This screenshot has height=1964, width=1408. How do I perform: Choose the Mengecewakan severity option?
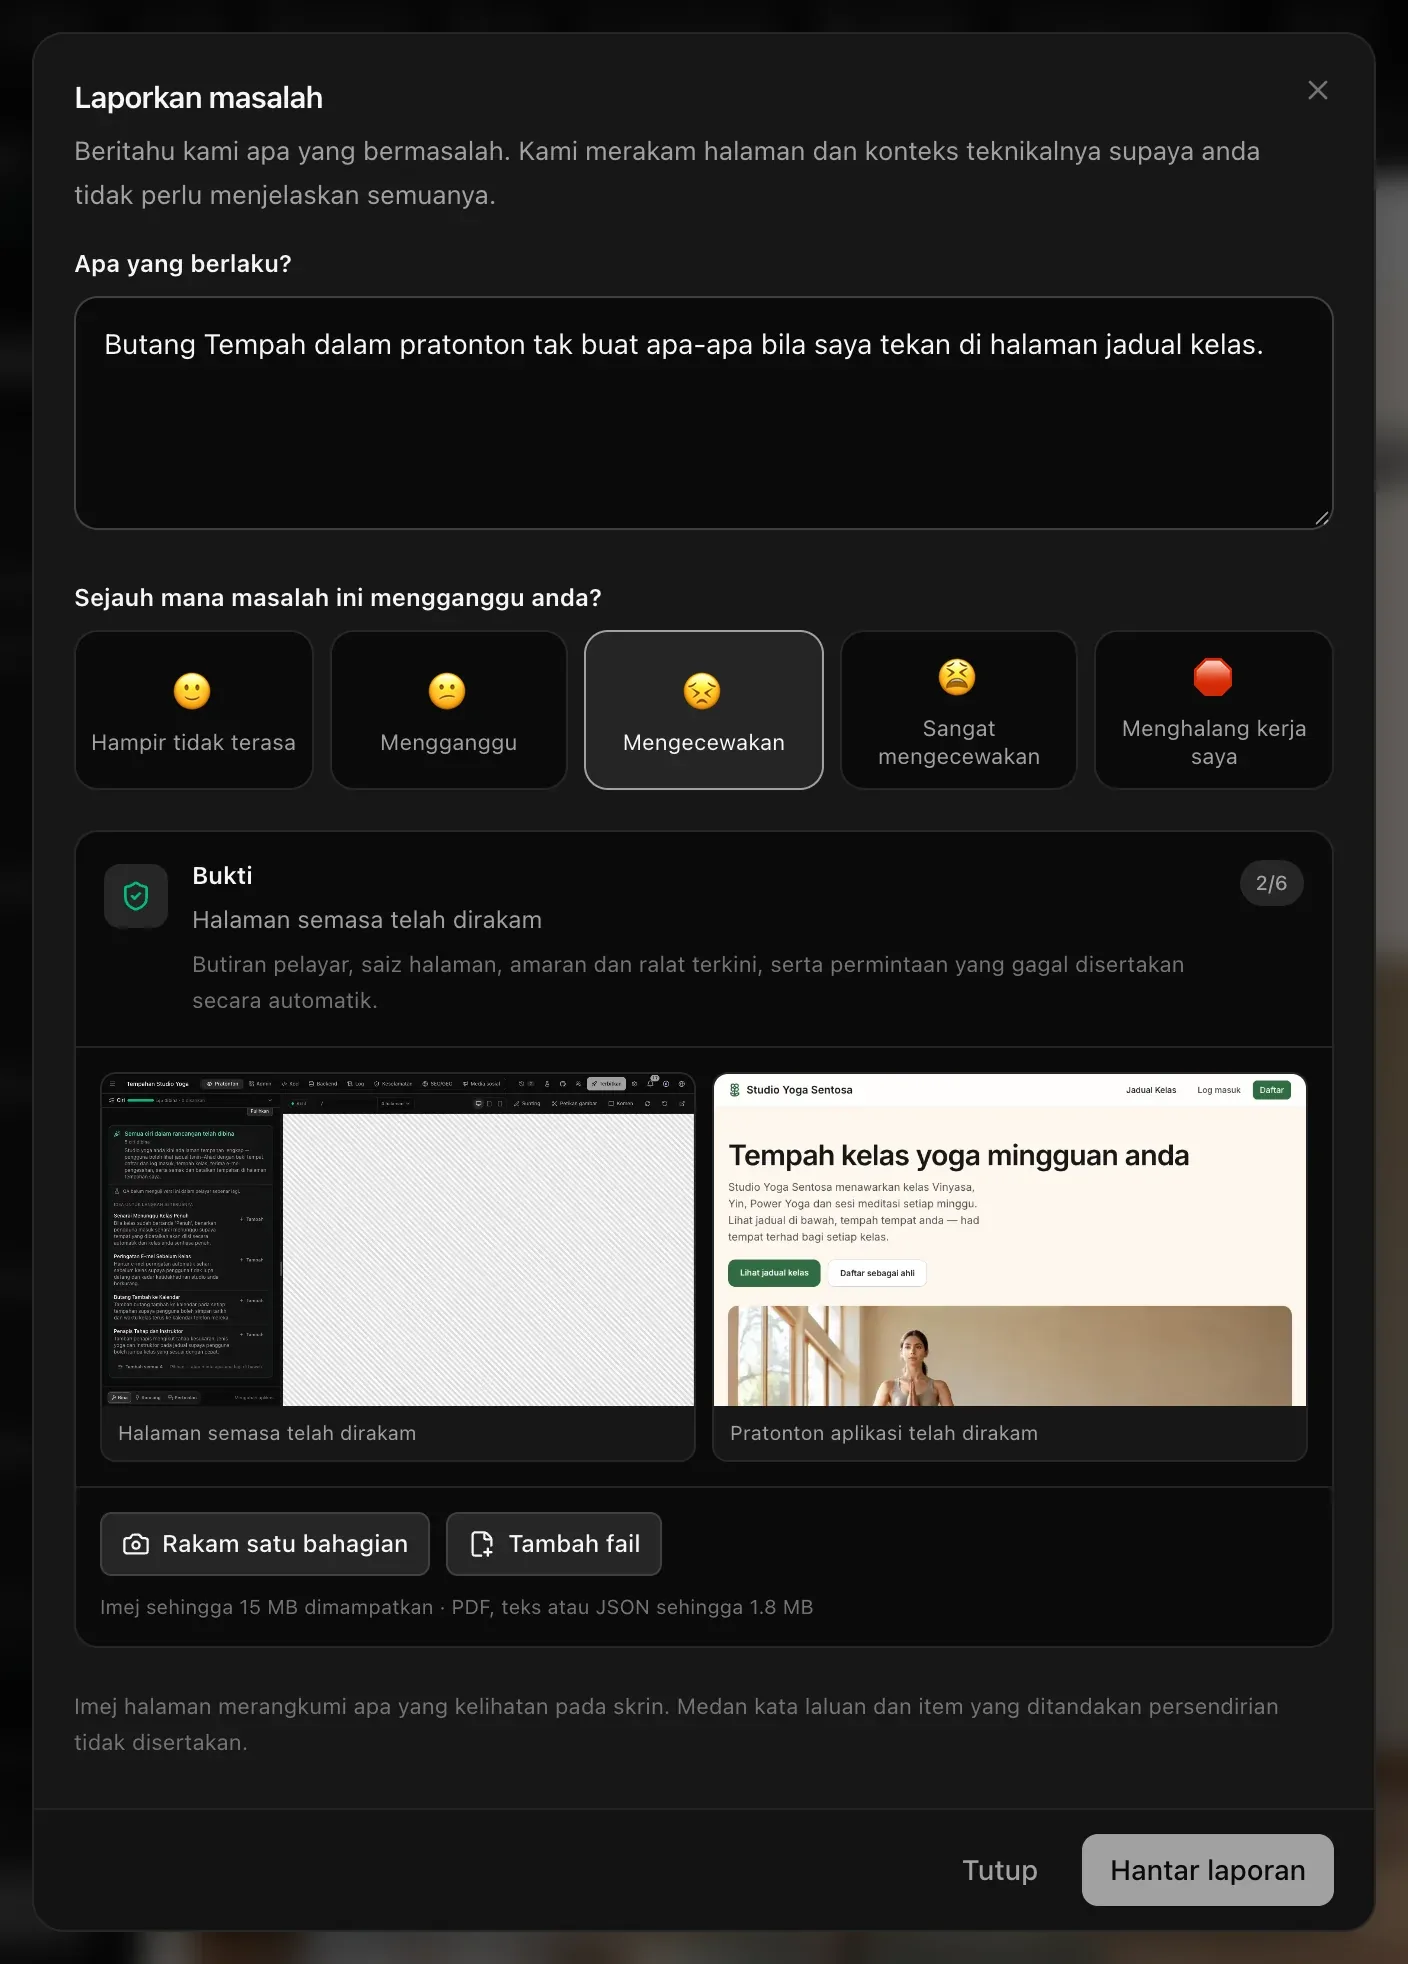703,710
